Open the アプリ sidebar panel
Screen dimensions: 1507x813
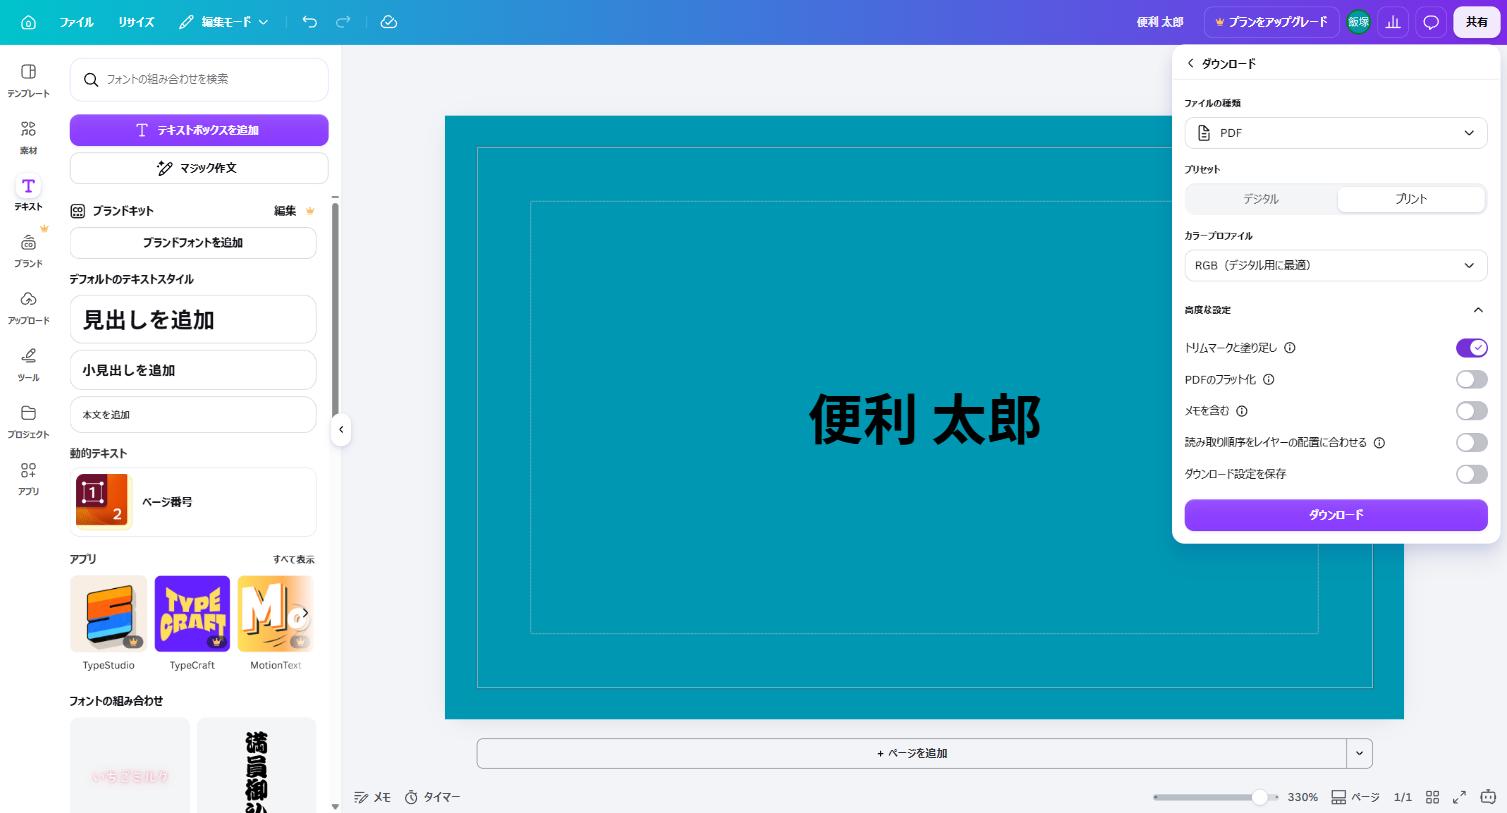pyautogui.click(x=28, y=479)
